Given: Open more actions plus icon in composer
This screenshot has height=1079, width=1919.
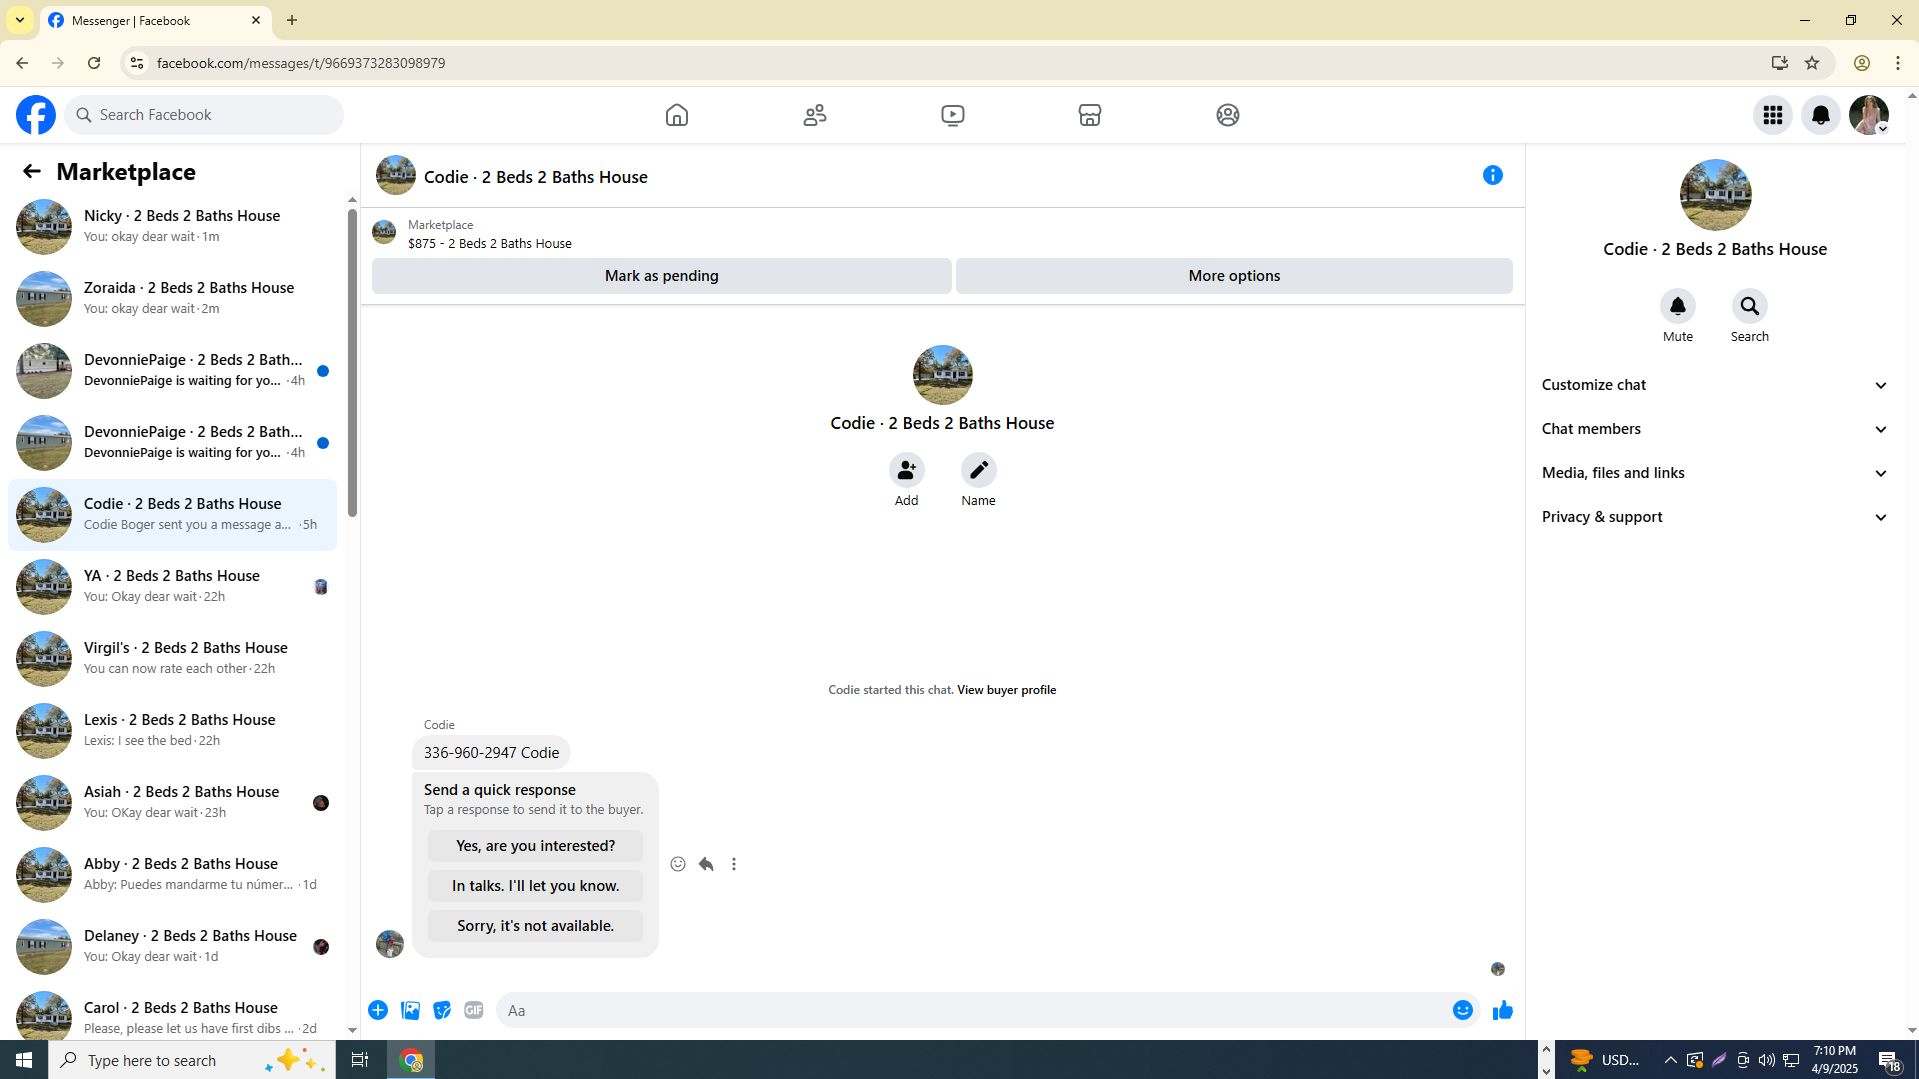Looking at the screenshot, I should (x=378, y=1010).
